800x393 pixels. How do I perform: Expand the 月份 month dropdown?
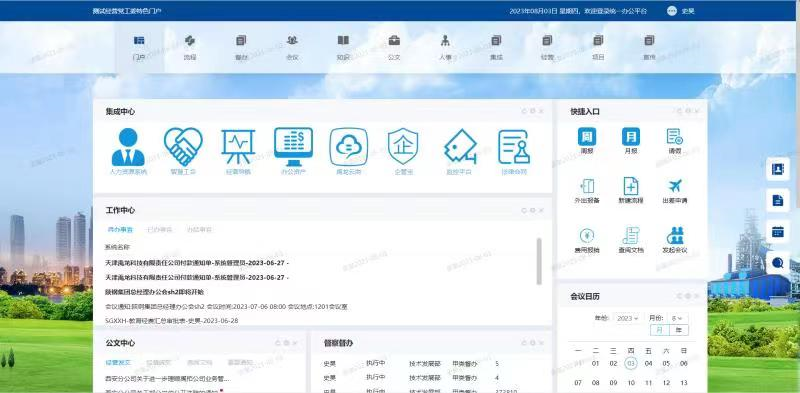(678, 318)
